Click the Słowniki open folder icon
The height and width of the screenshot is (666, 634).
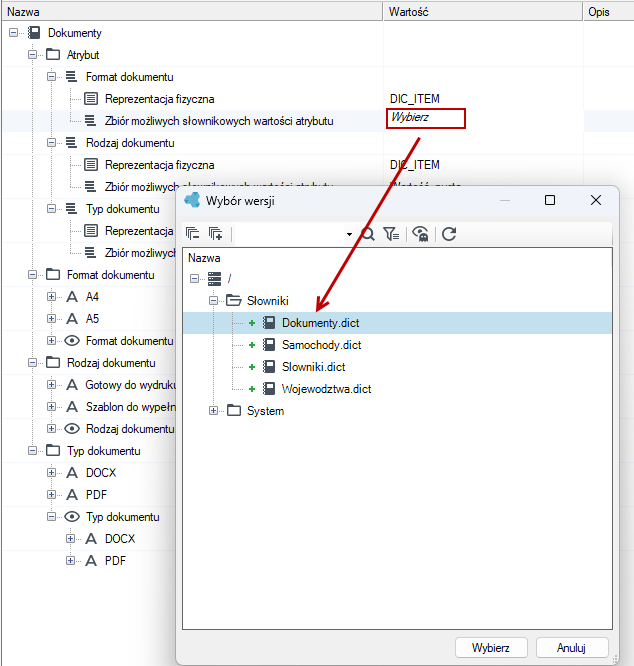234,300
